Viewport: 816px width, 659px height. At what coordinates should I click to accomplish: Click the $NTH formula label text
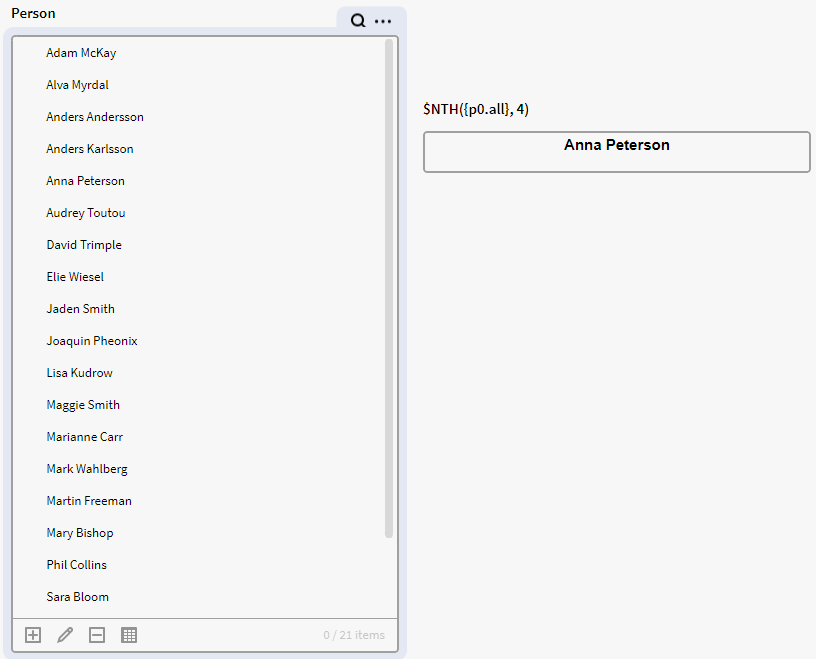[x=476, y=109]
